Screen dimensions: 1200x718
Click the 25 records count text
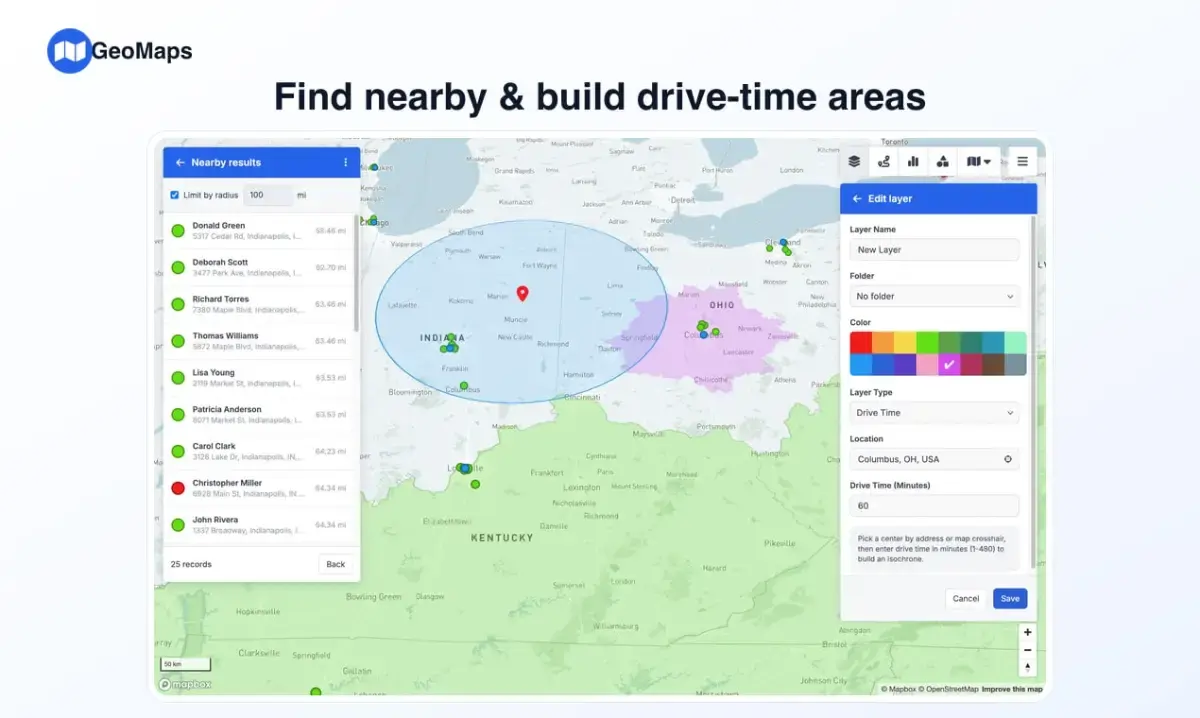click(191, 564)
